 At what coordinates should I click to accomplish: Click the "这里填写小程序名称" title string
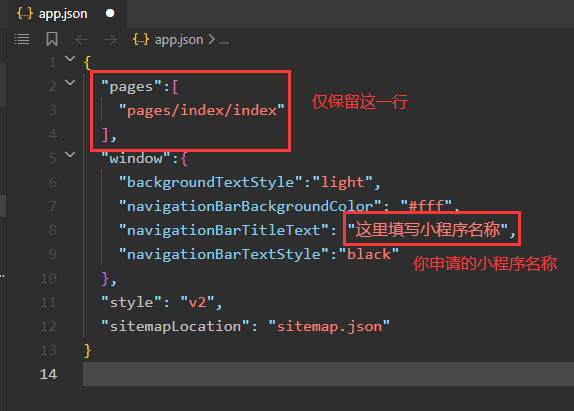pyautogui.click(x=428, y=230)
